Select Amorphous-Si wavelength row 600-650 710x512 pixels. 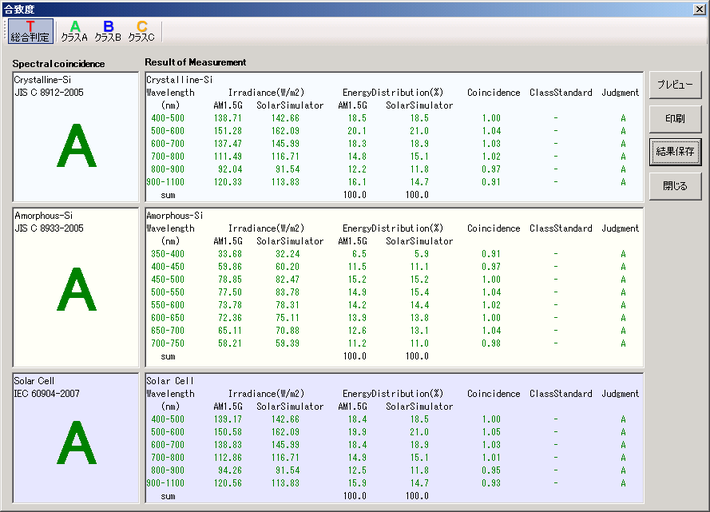[x=168, y=317]
